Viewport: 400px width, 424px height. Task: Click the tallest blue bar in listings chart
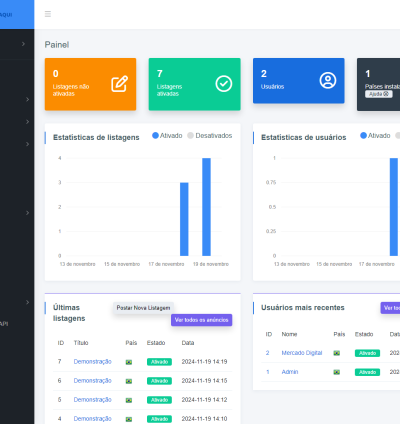coord(206,207)
